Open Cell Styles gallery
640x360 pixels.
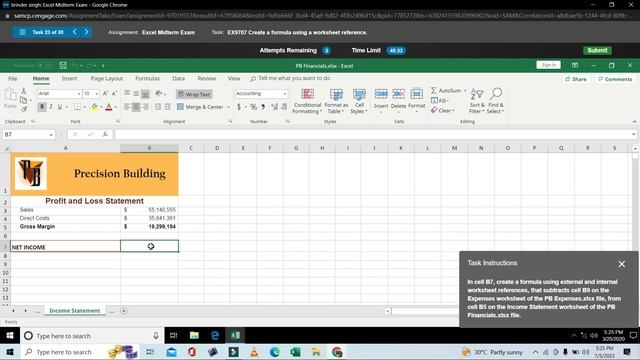pos(359,101)
